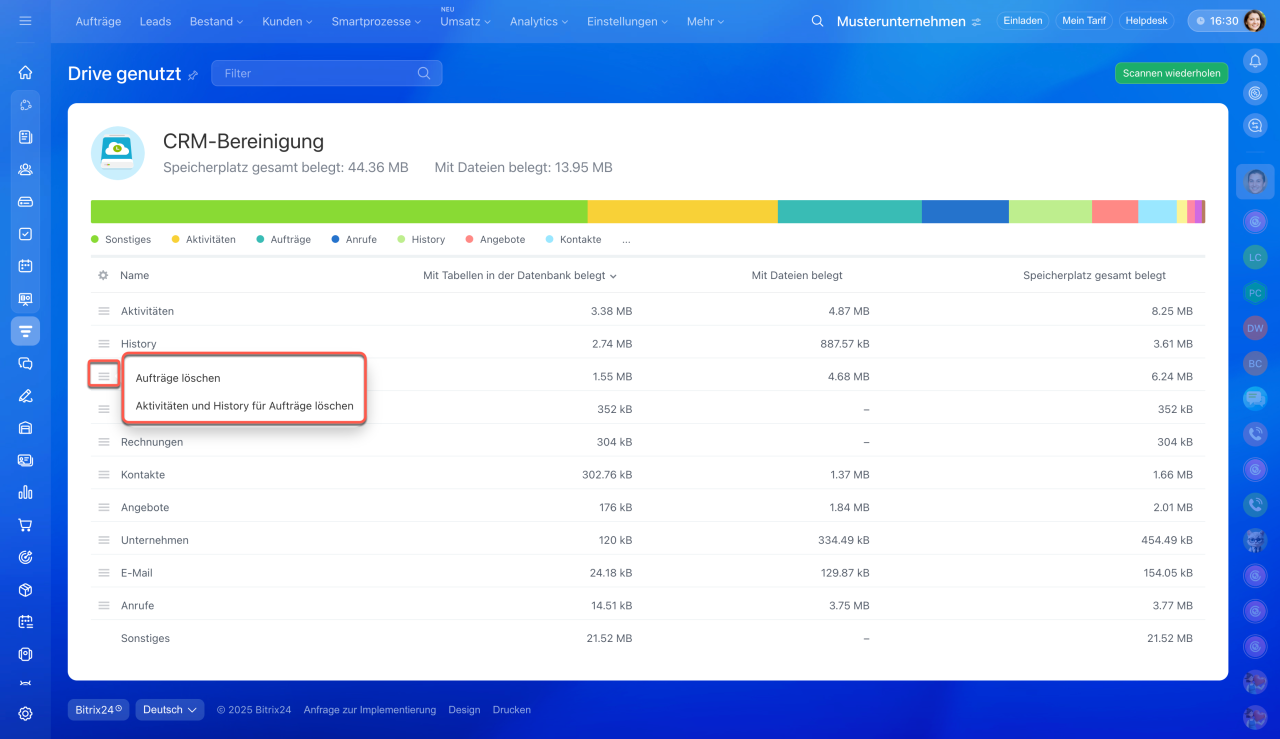Open the notifications bell icon
The image size is (1280, 739).
click(1255, 61)
